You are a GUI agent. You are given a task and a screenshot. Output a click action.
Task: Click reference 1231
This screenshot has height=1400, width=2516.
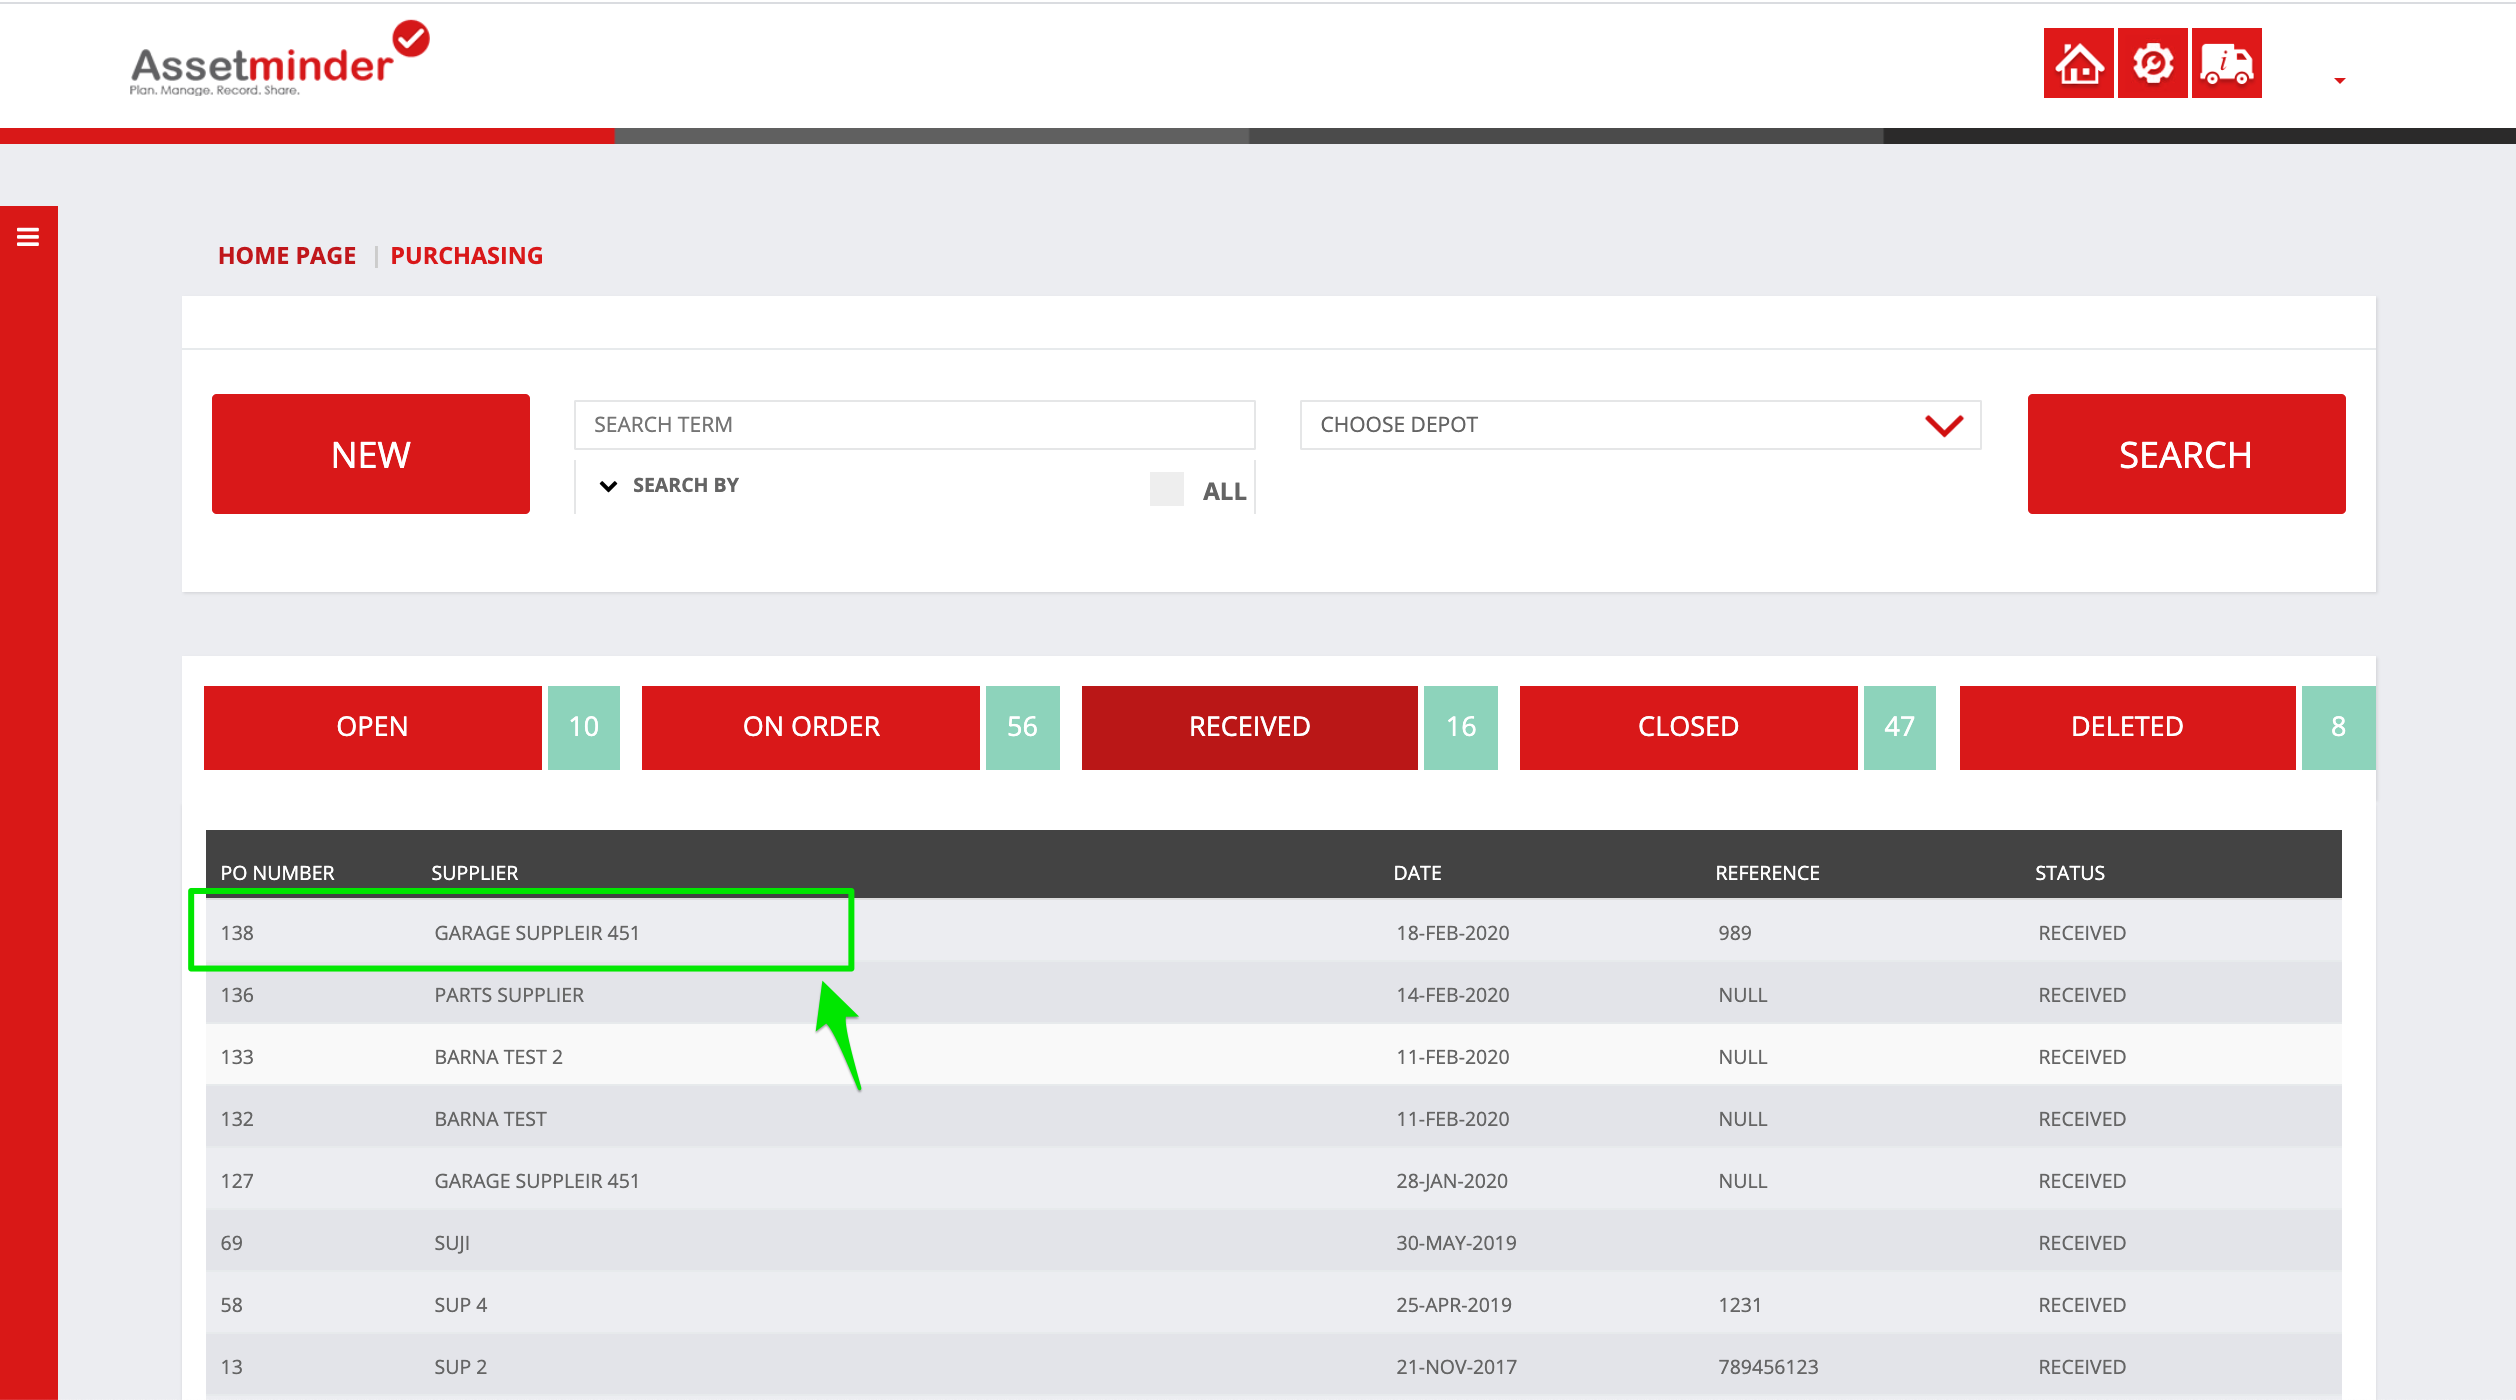(x=1740, y=1305)
